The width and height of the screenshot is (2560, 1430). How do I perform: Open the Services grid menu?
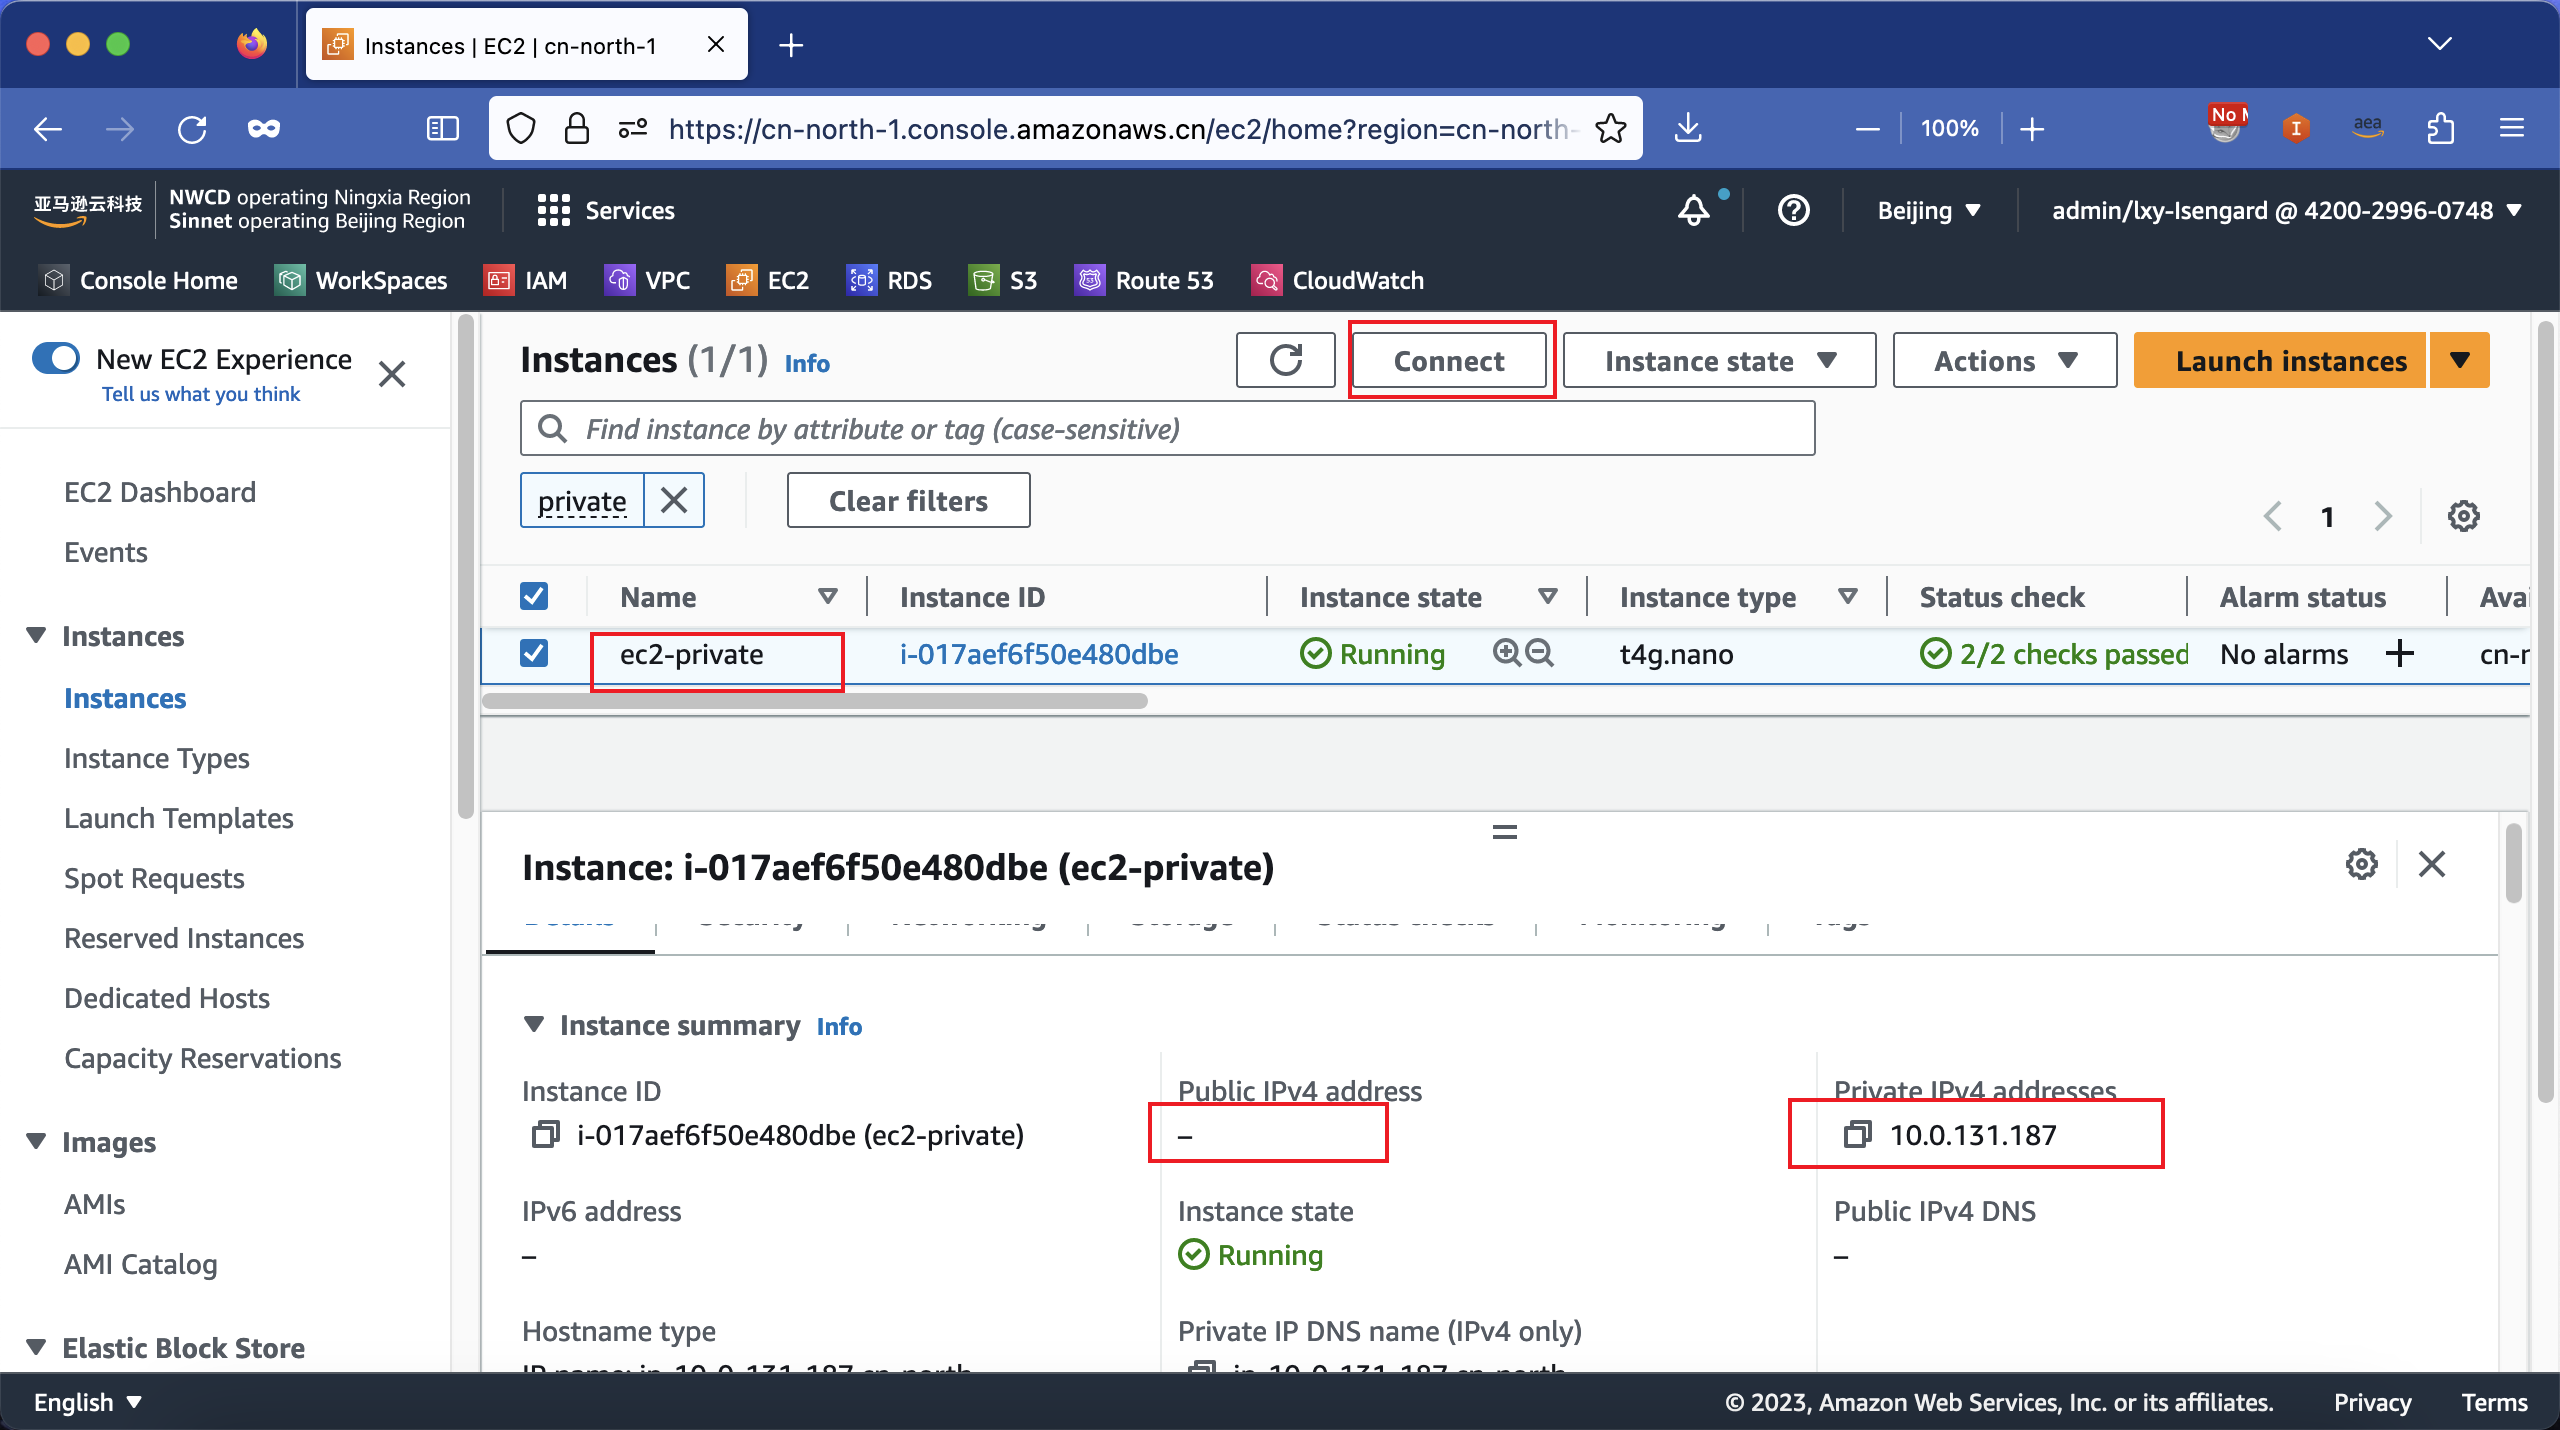(x=606, y=210)
